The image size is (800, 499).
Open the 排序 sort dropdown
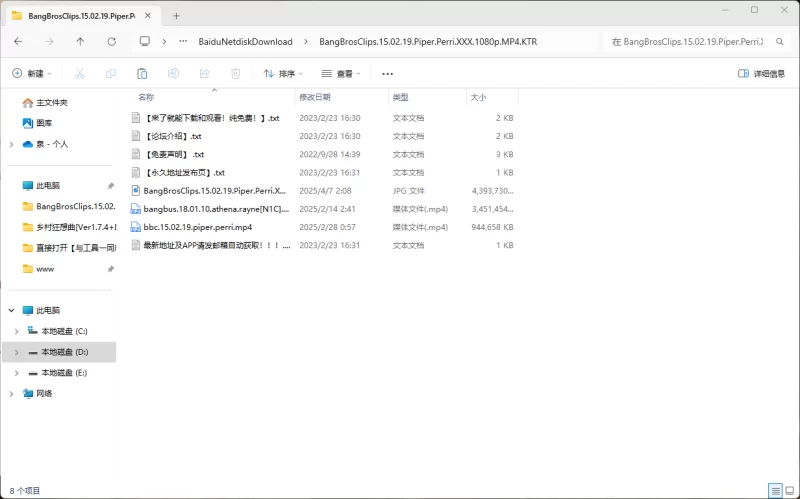click(x=284, y=74)
